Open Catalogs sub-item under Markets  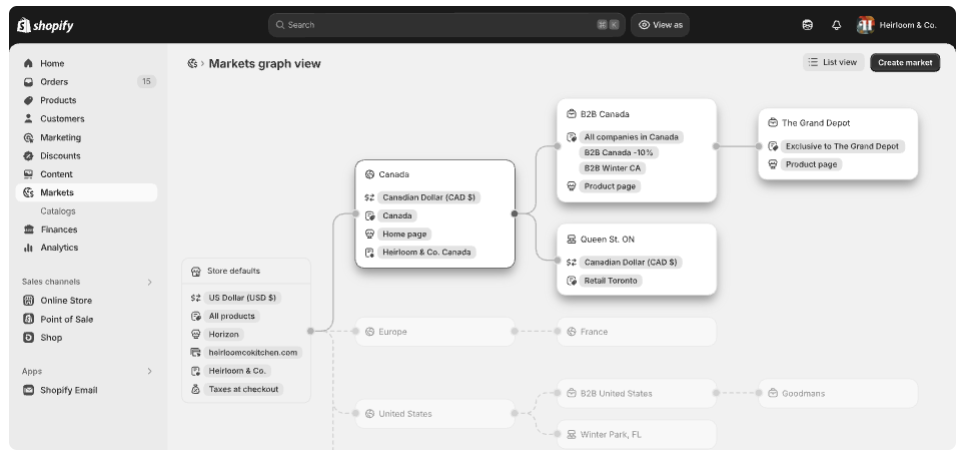pyautogui.click(x=58, y=211)
